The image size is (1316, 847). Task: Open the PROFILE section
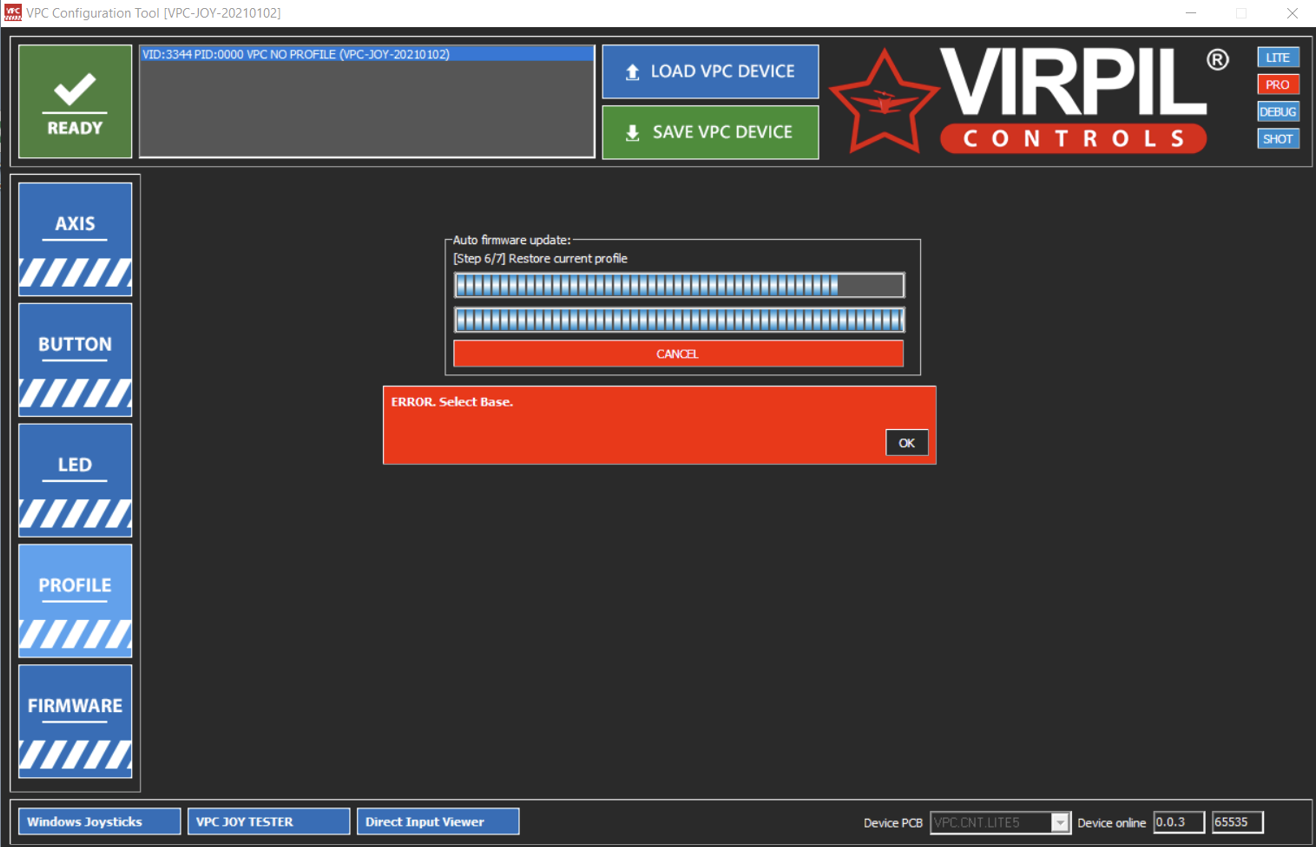click(75, 601)
